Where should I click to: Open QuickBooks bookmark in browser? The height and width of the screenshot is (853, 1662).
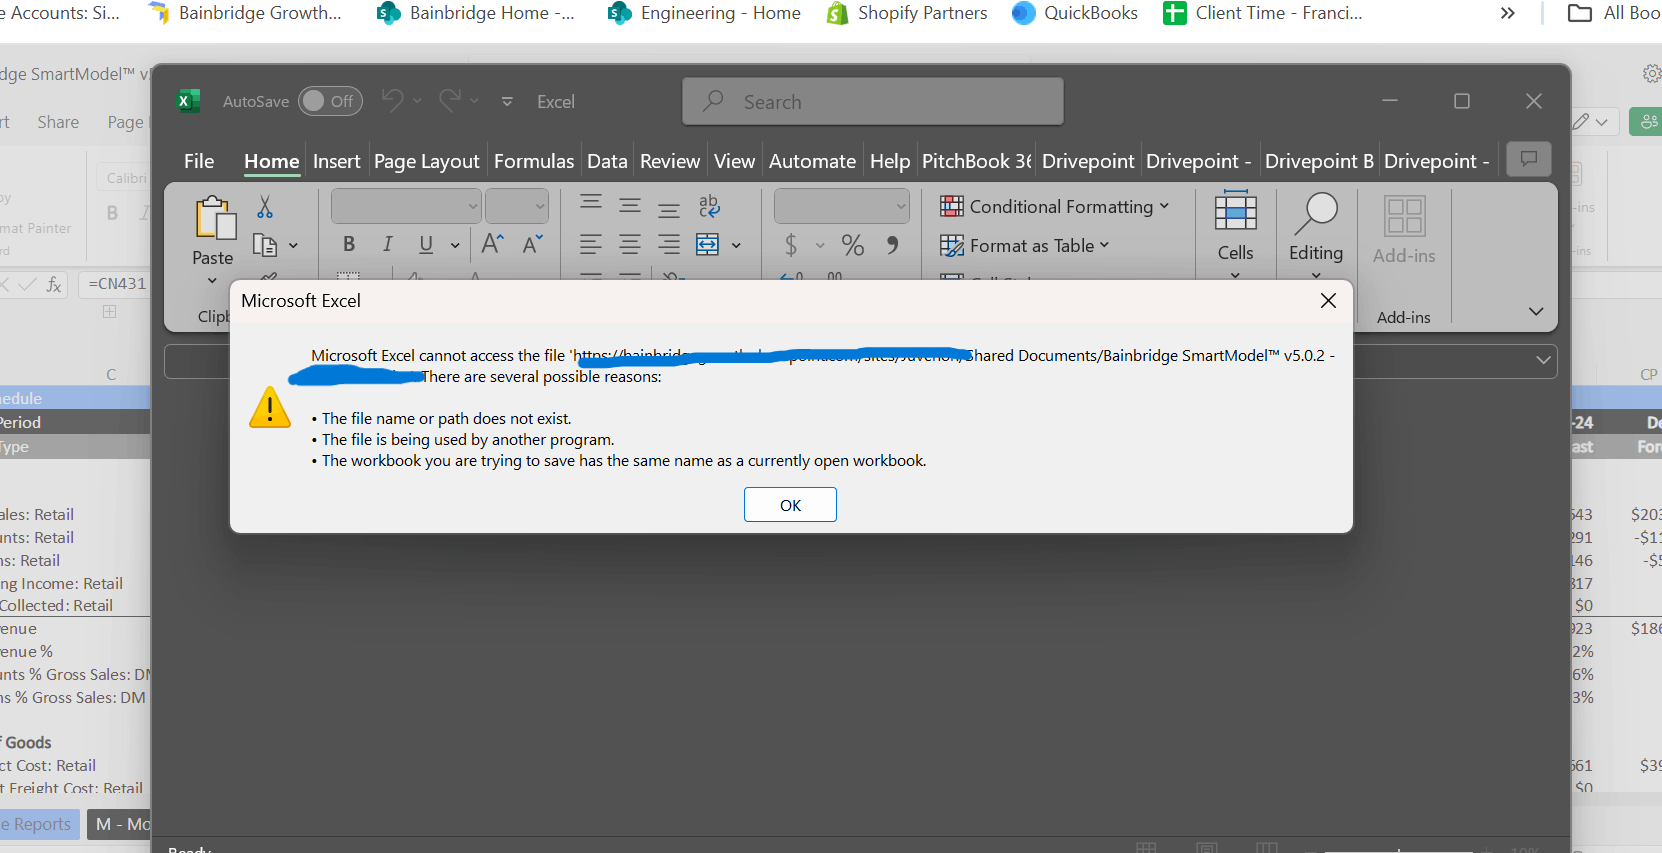tap(1075, 13)
